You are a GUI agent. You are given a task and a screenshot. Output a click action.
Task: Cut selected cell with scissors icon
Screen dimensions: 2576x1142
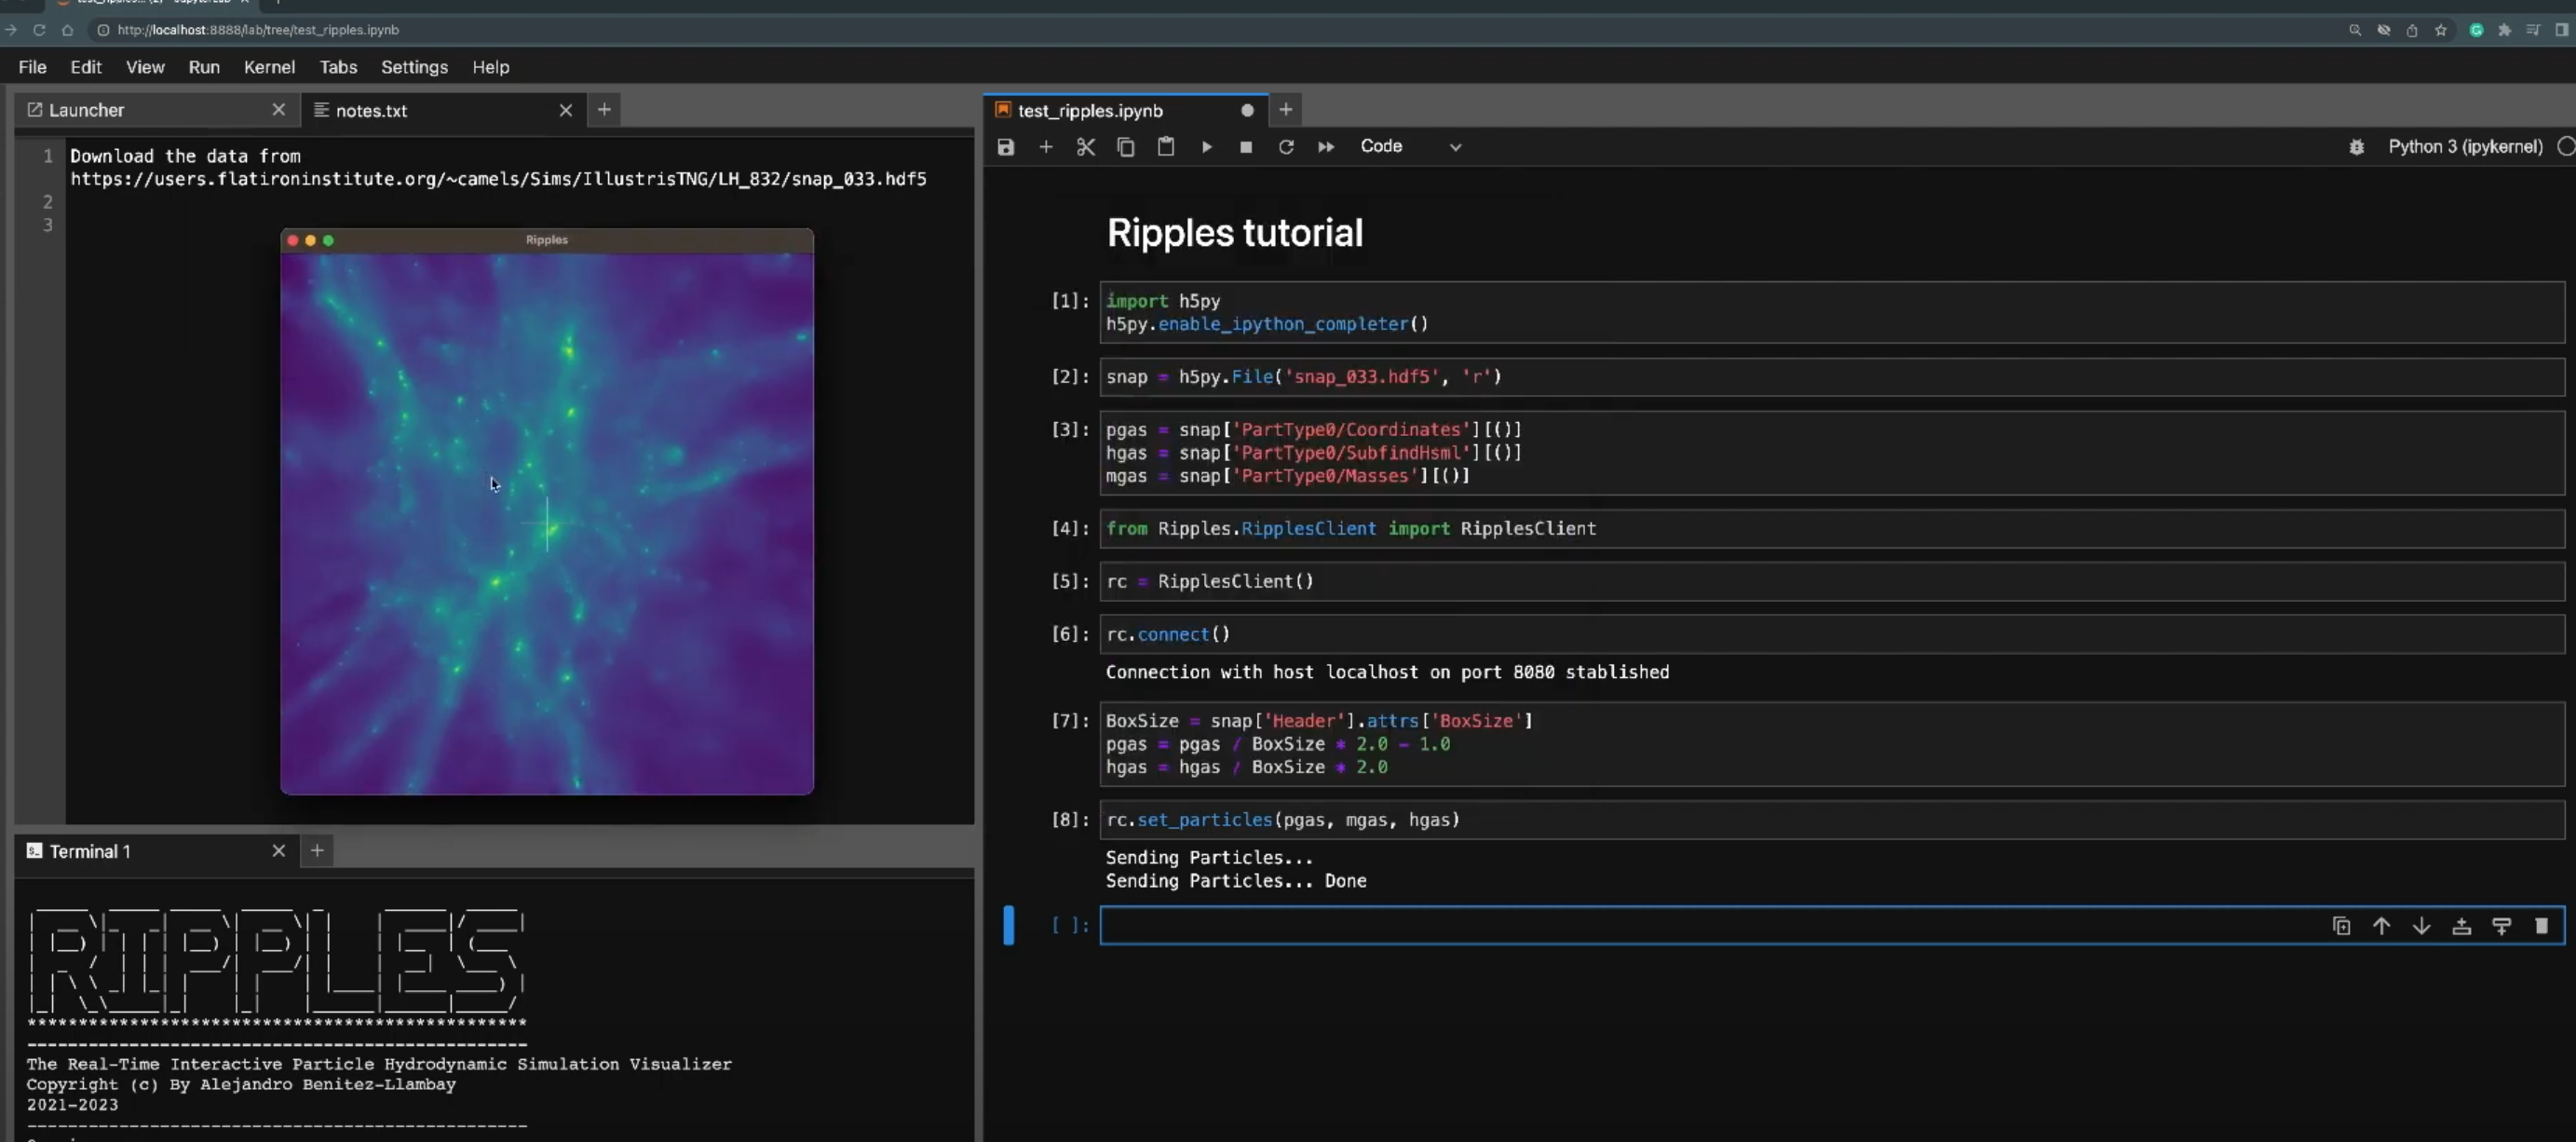pos(1085,147)
